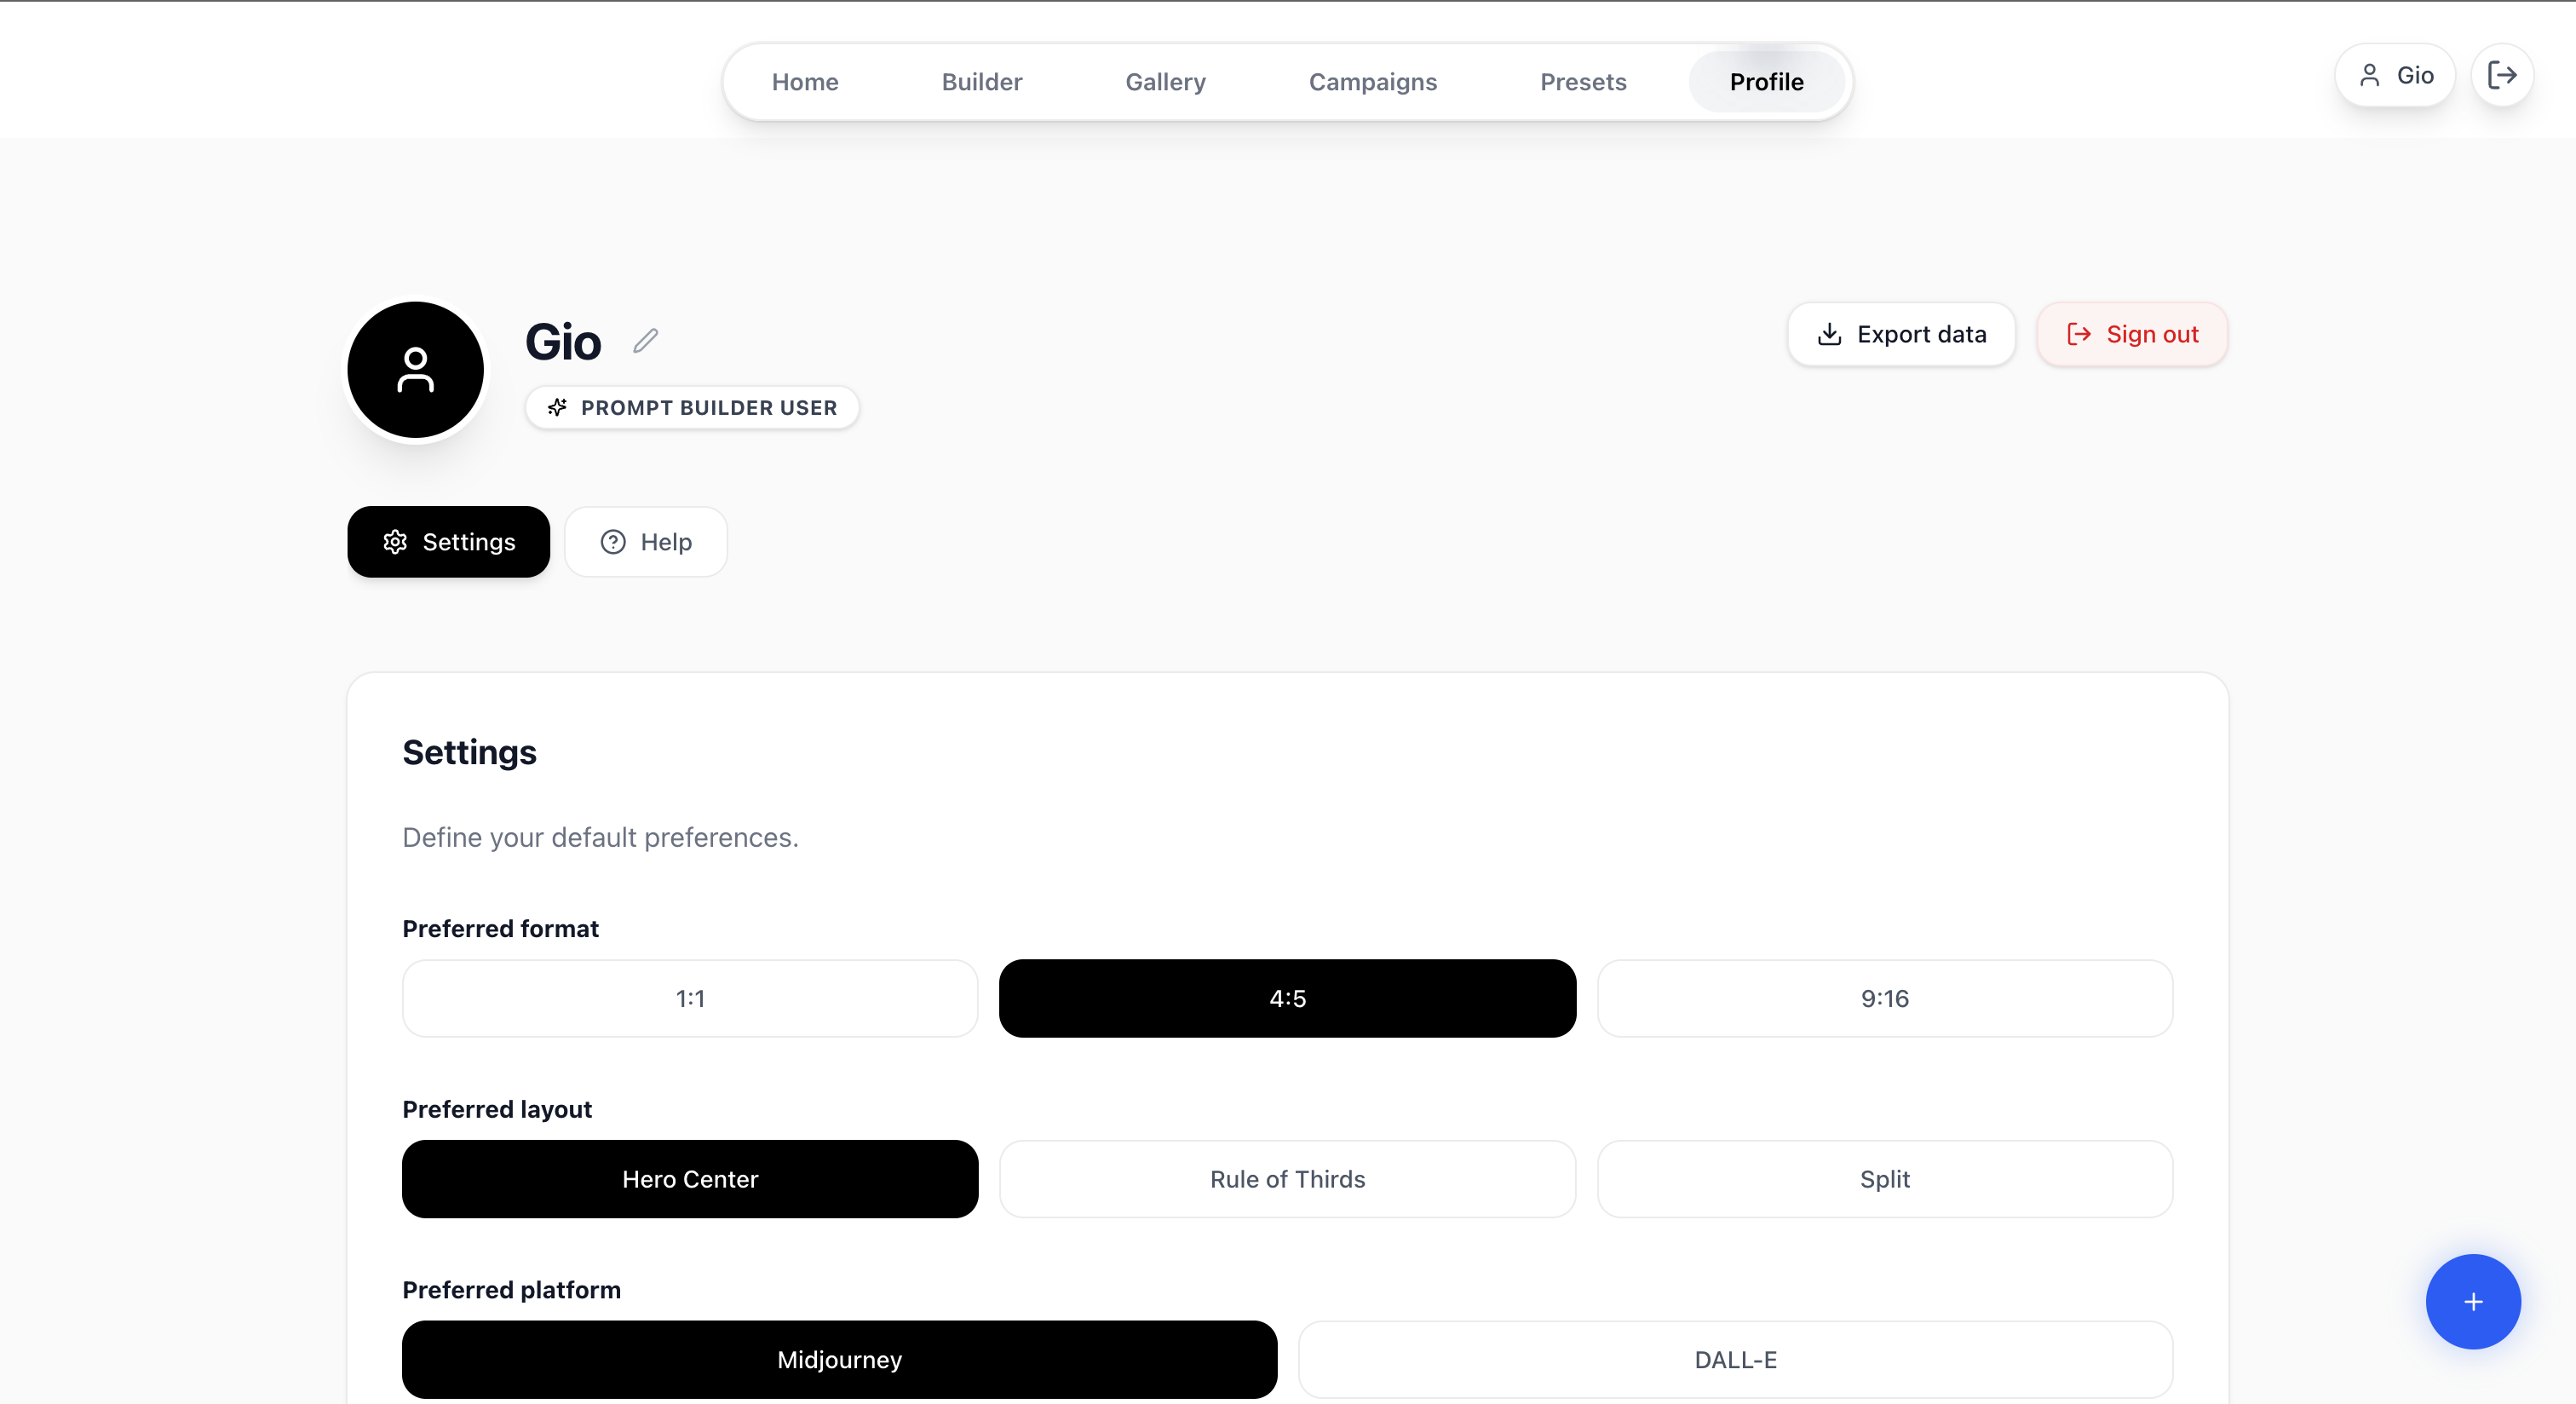Click the blue plus floating button

tap(2472, 1301)
